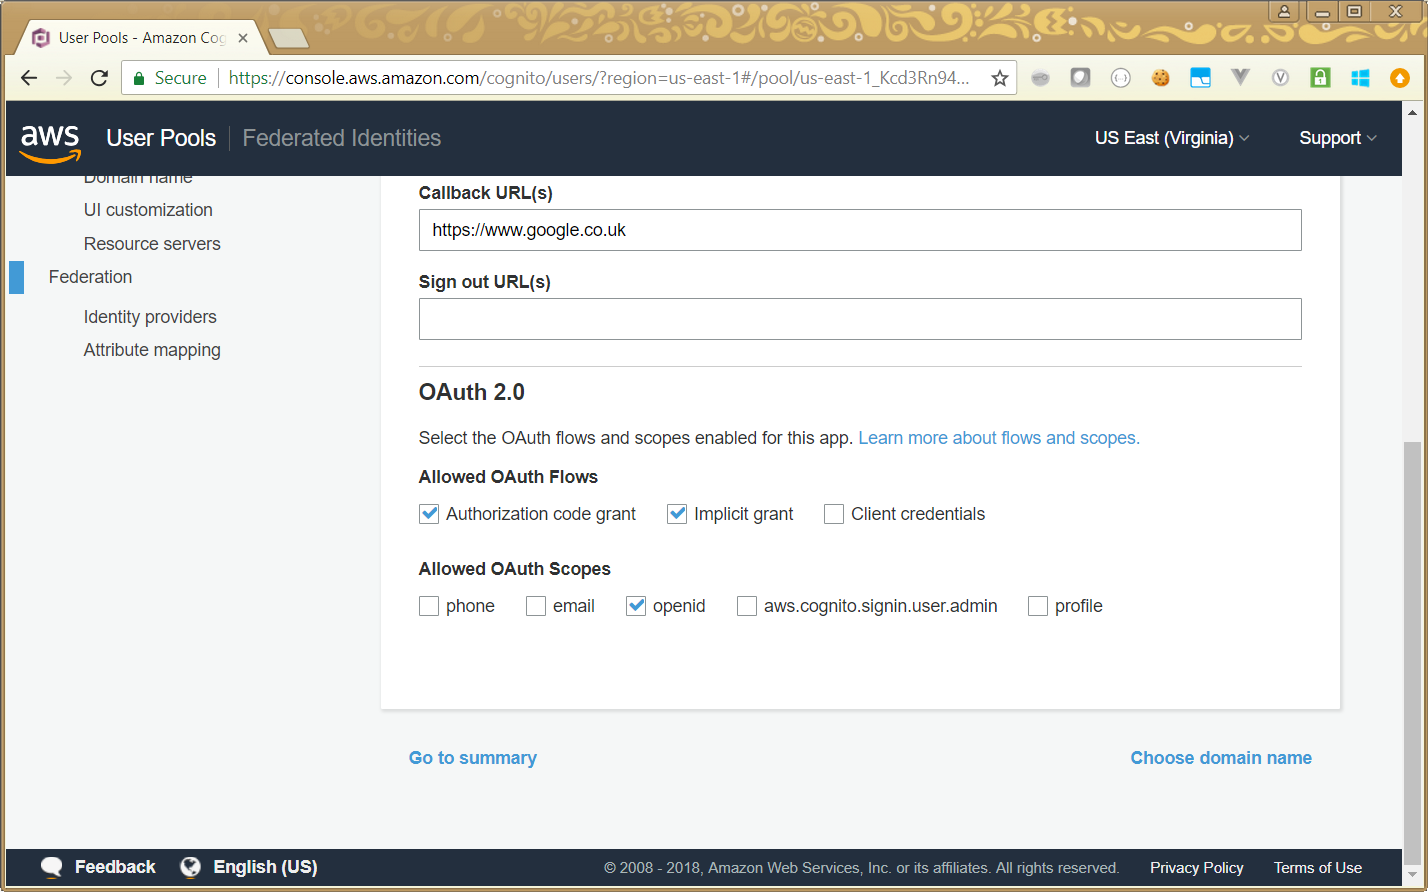This screenshot has width=1428, height=892.
Task: Bookmark page with the star icon
Action: point(999,78)
